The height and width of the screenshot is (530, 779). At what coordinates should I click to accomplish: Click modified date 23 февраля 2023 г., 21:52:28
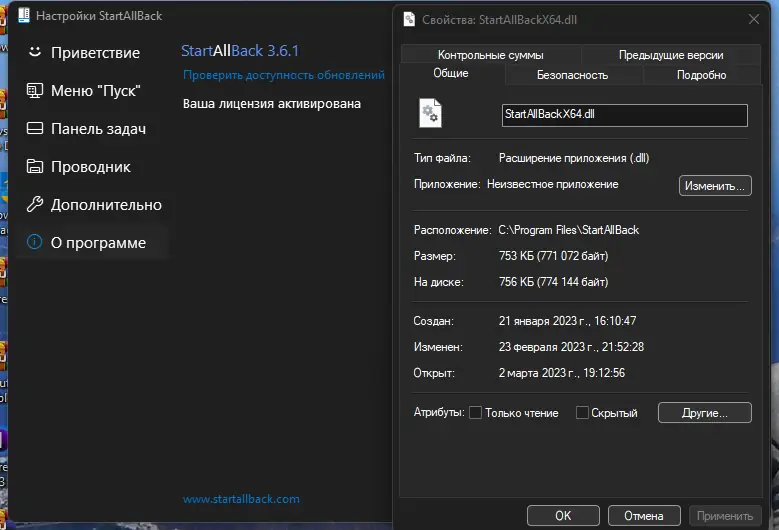[x=571, y=347]
